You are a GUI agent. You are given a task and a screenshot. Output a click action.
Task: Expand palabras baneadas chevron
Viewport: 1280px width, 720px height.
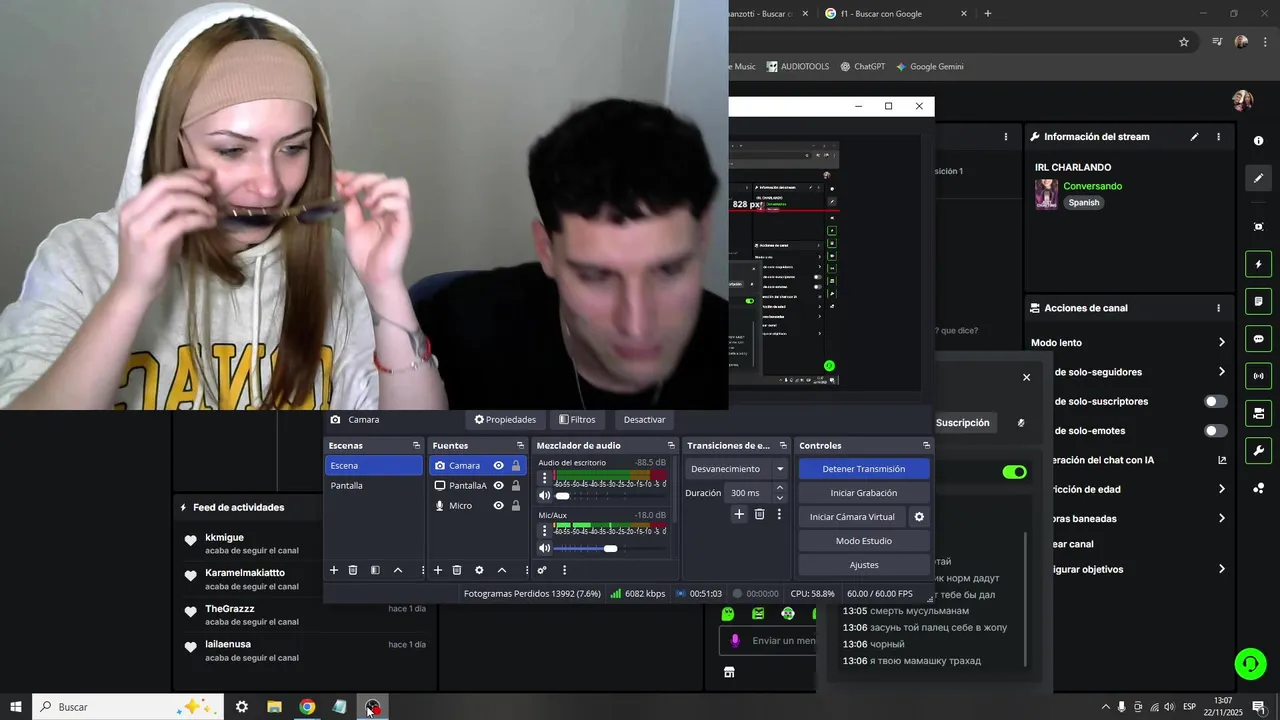(x=1221, y=518)
